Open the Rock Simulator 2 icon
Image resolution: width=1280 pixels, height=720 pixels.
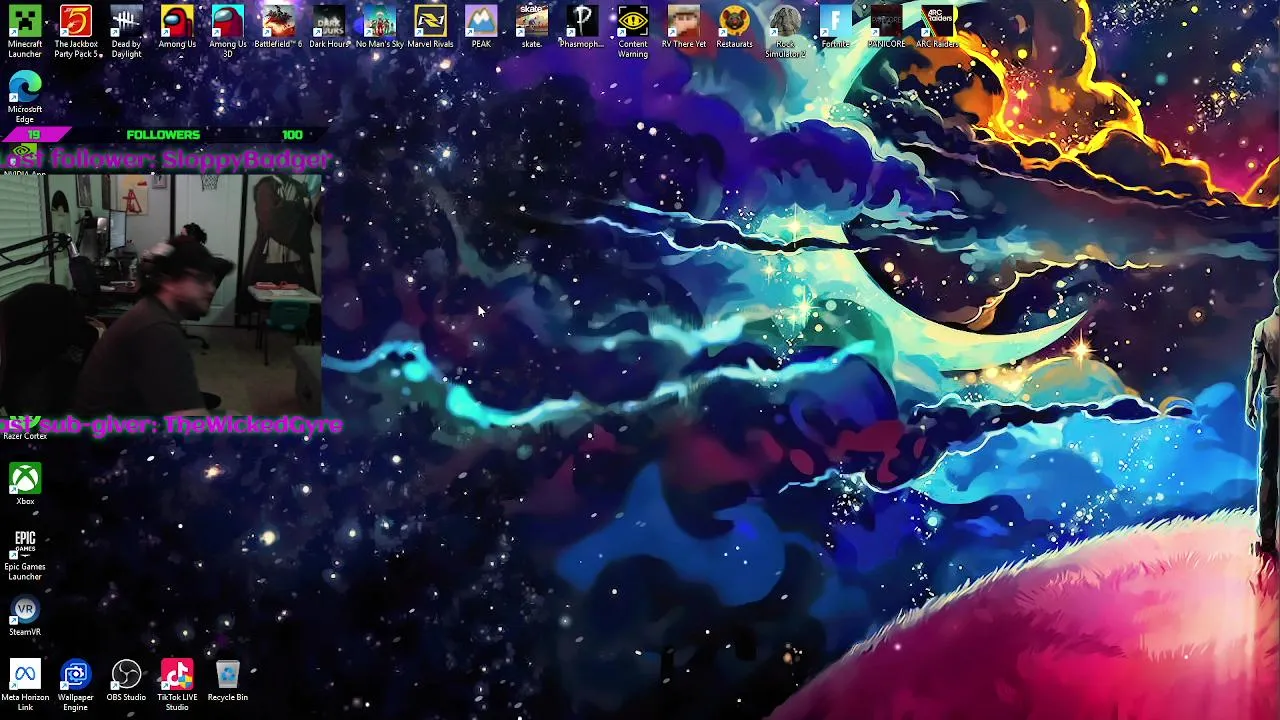click(785, 31)
